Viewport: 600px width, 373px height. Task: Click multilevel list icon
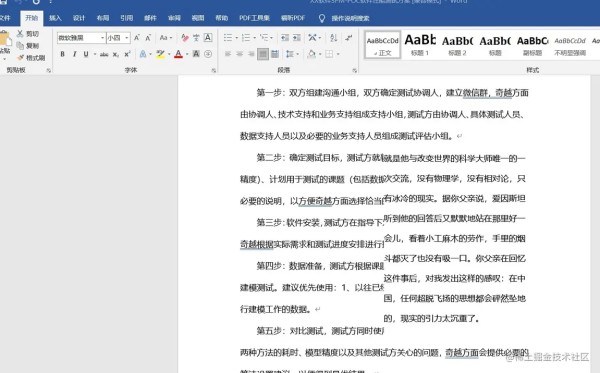pos(264,37)
